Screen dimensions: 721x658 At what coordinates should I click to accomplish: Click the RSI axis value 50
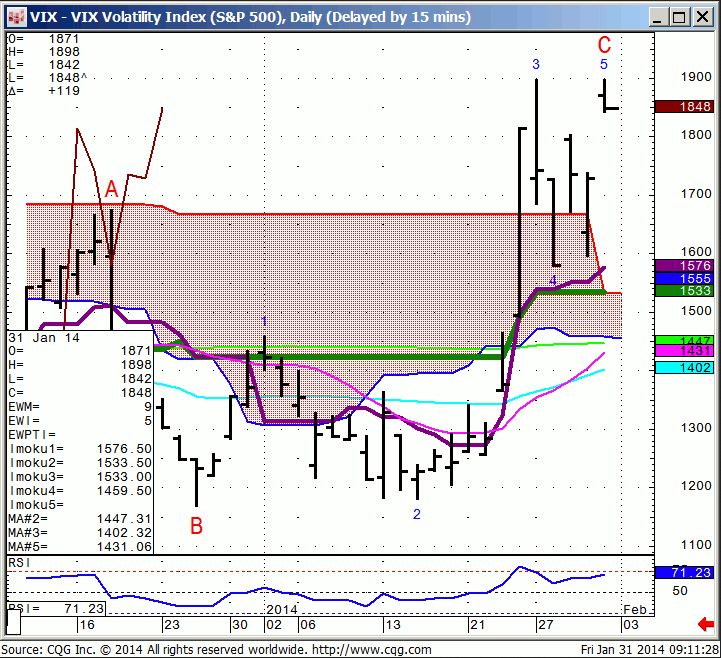coord(680,591)
